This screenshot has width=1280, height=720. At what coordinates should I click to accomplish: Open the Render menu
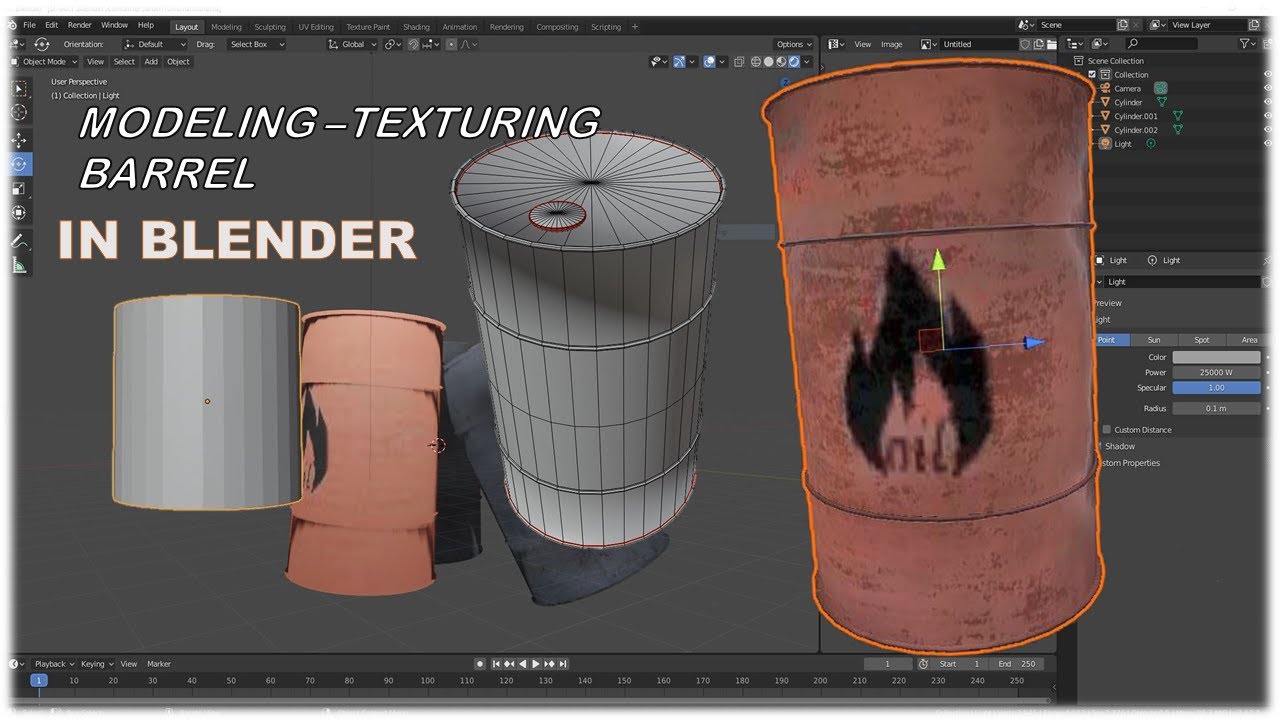[x=79, y=25]
